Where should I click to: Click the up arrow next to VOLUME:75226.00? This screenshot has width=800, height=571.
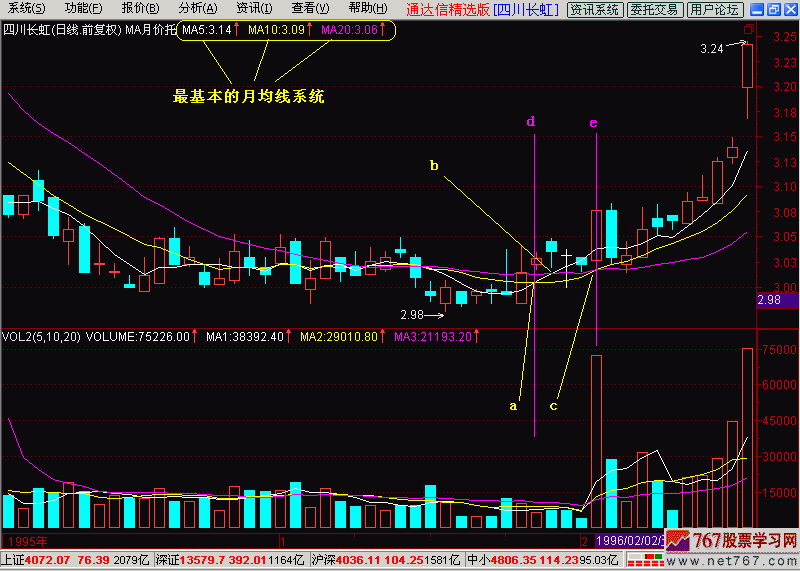click(x=196, y=338)
